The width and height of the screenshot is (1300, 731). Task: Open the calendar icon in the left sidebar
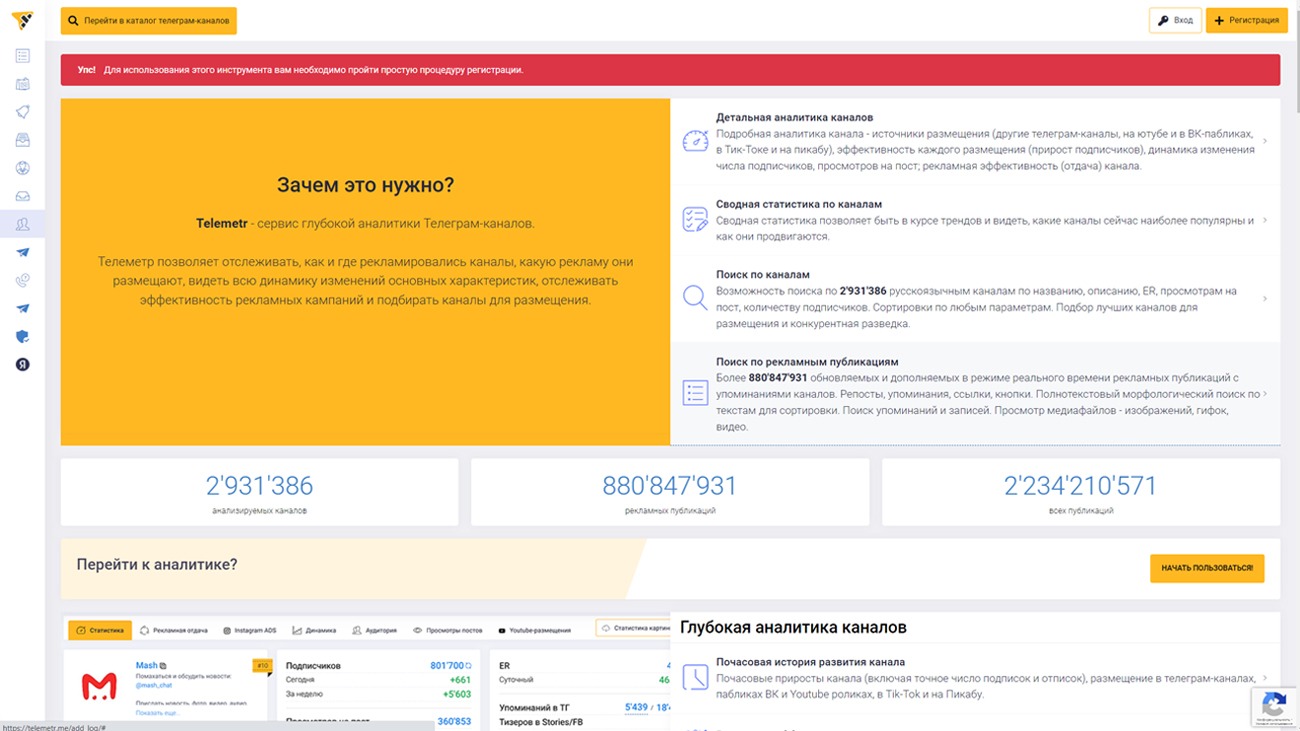point(22,84)
